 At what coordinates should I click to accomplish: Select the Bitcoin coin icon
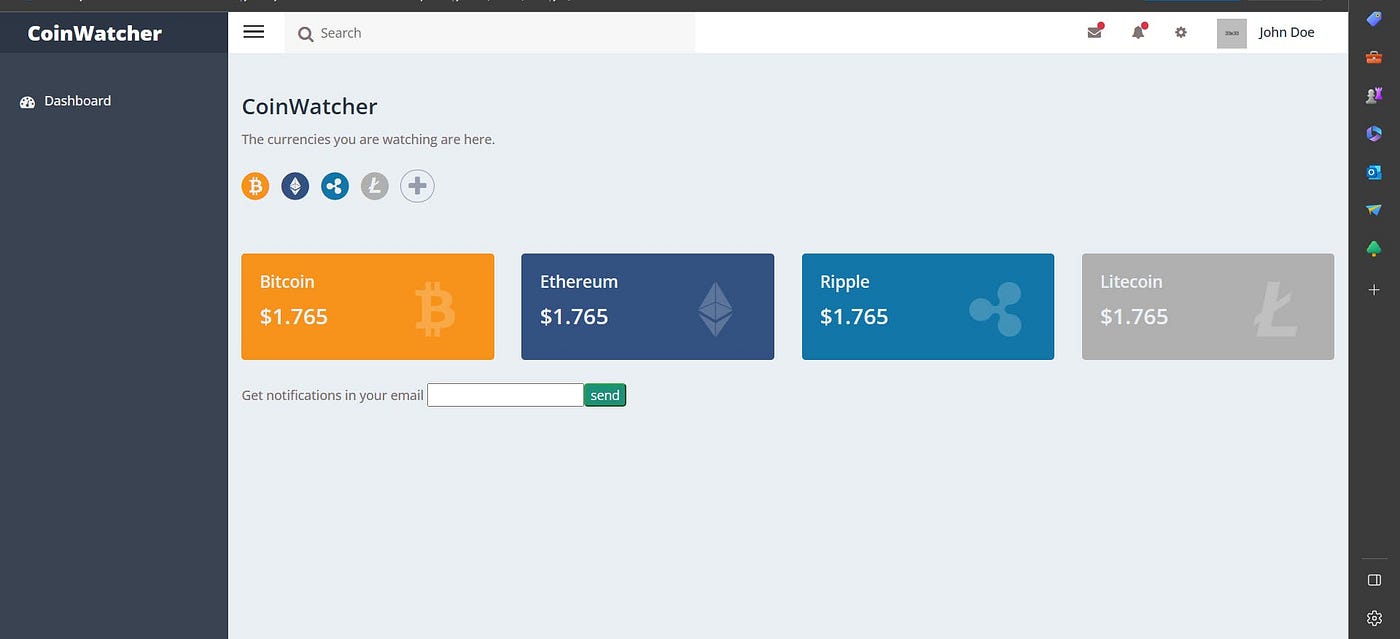(x=255, y=185)
